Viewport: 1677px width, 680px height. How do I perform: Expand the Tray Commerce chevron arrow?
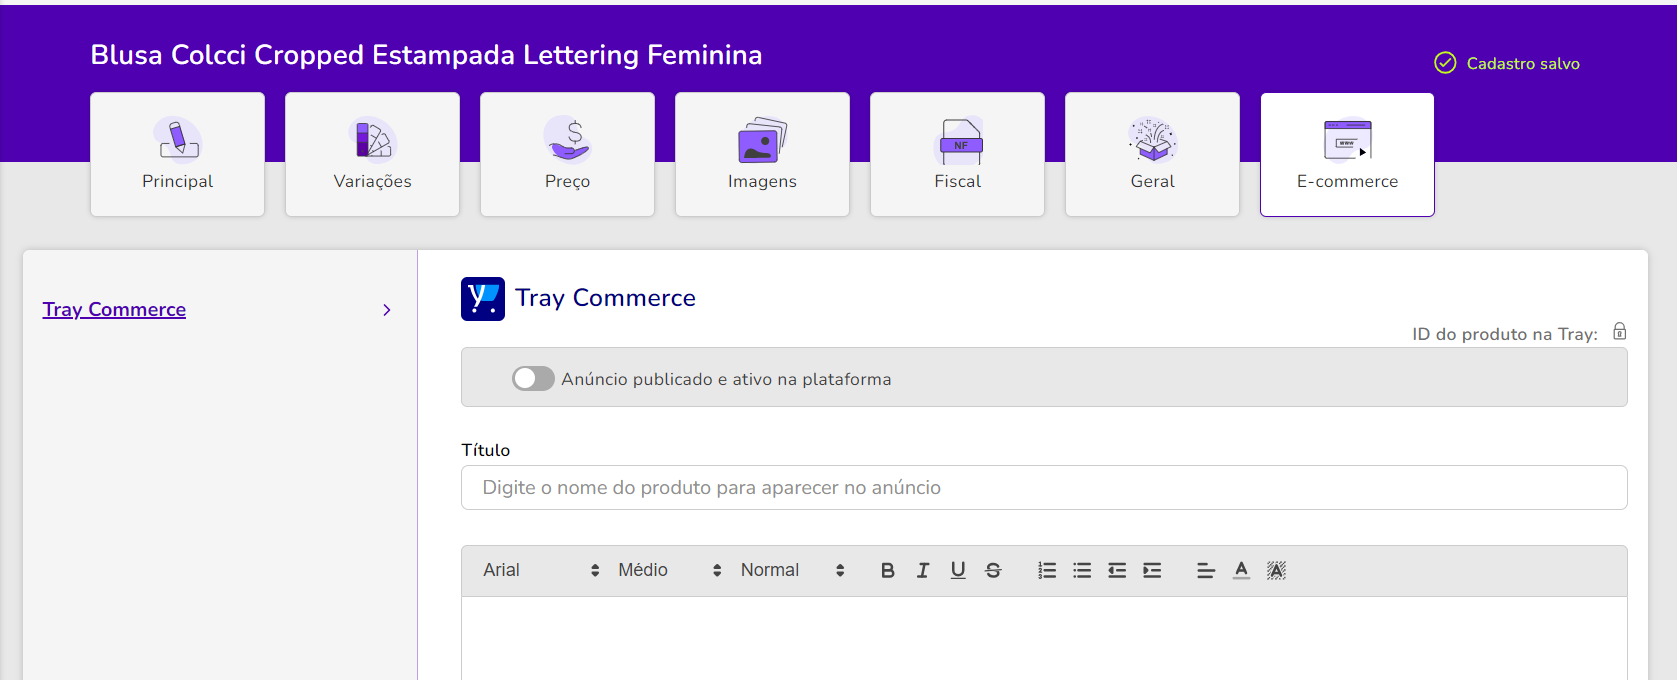click(387, 310)
